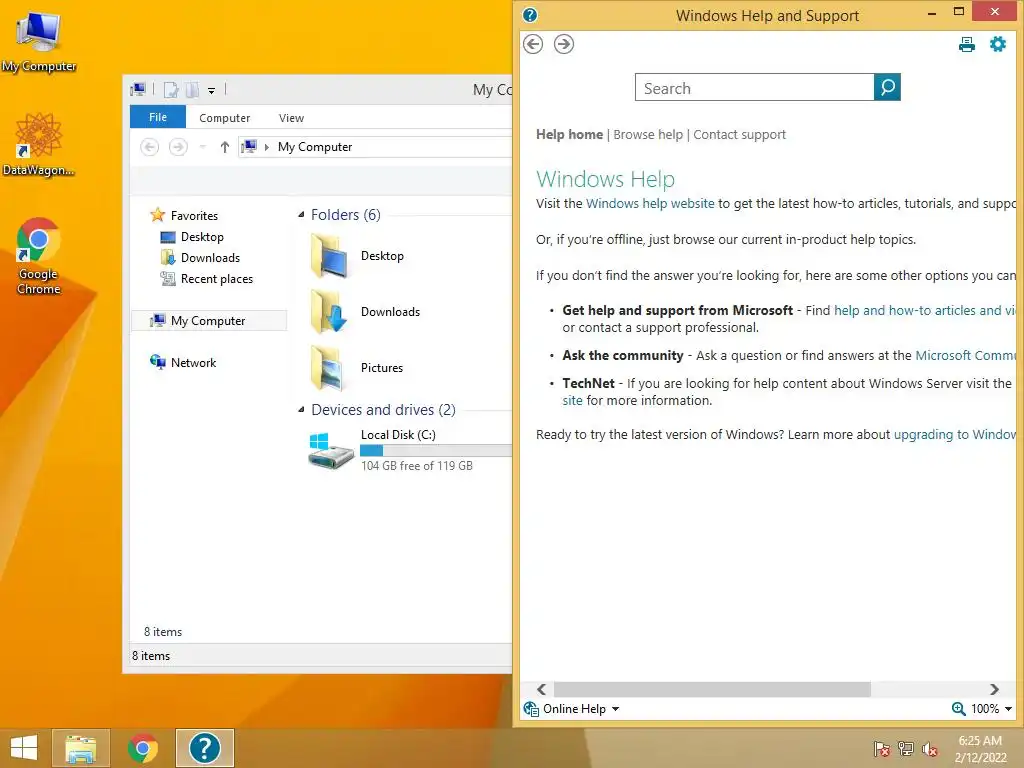The width and height of the screenshot is (1024, 768).
Task: Open File Explorer from the taskbar
Action: 80,748
